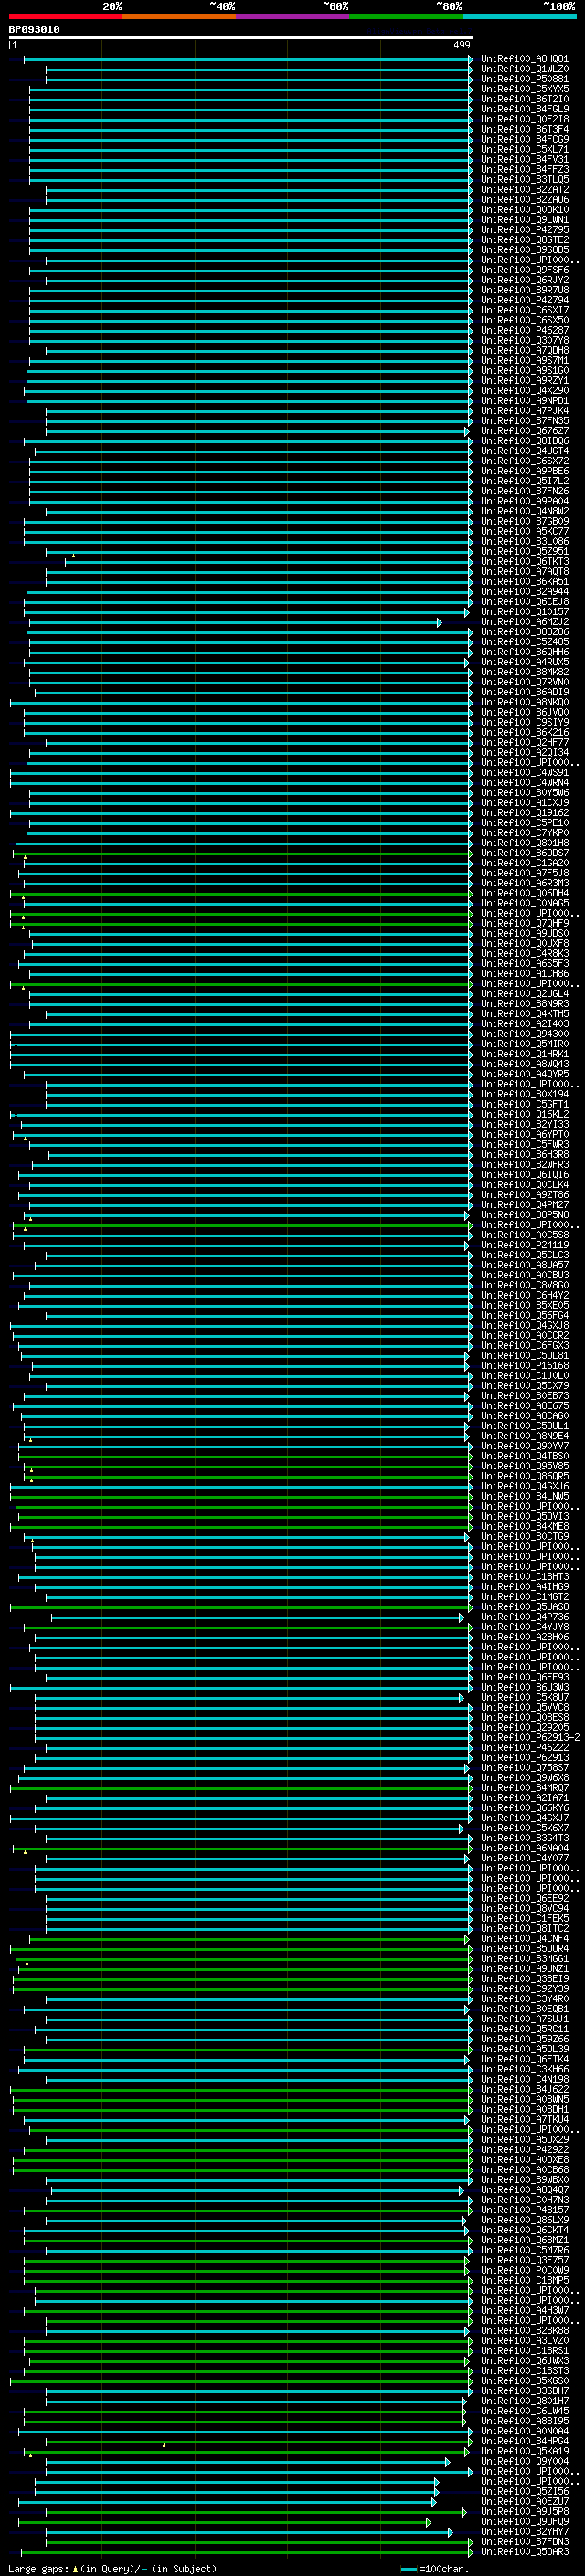Select the UniRef100_Q9FSF6 entry
This screenshot has height=2576, width=585.
(x=524, y=270)
